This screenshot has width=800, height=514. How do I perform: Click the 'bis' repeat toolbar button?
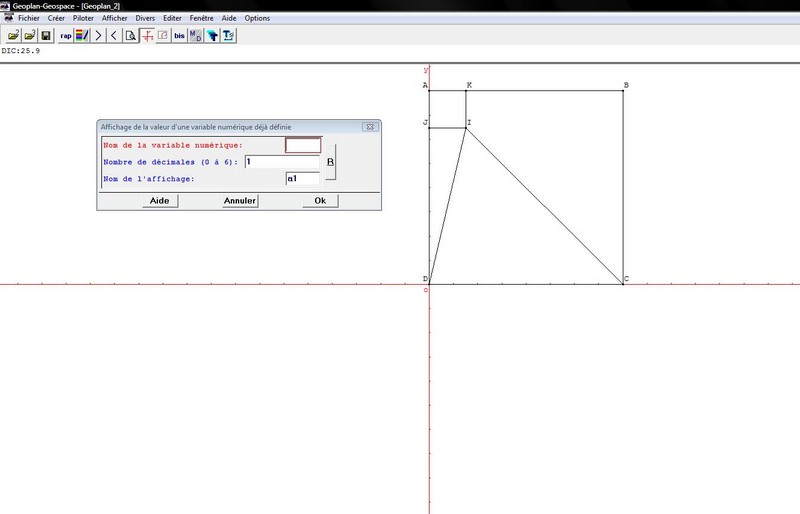coord(180,35)
